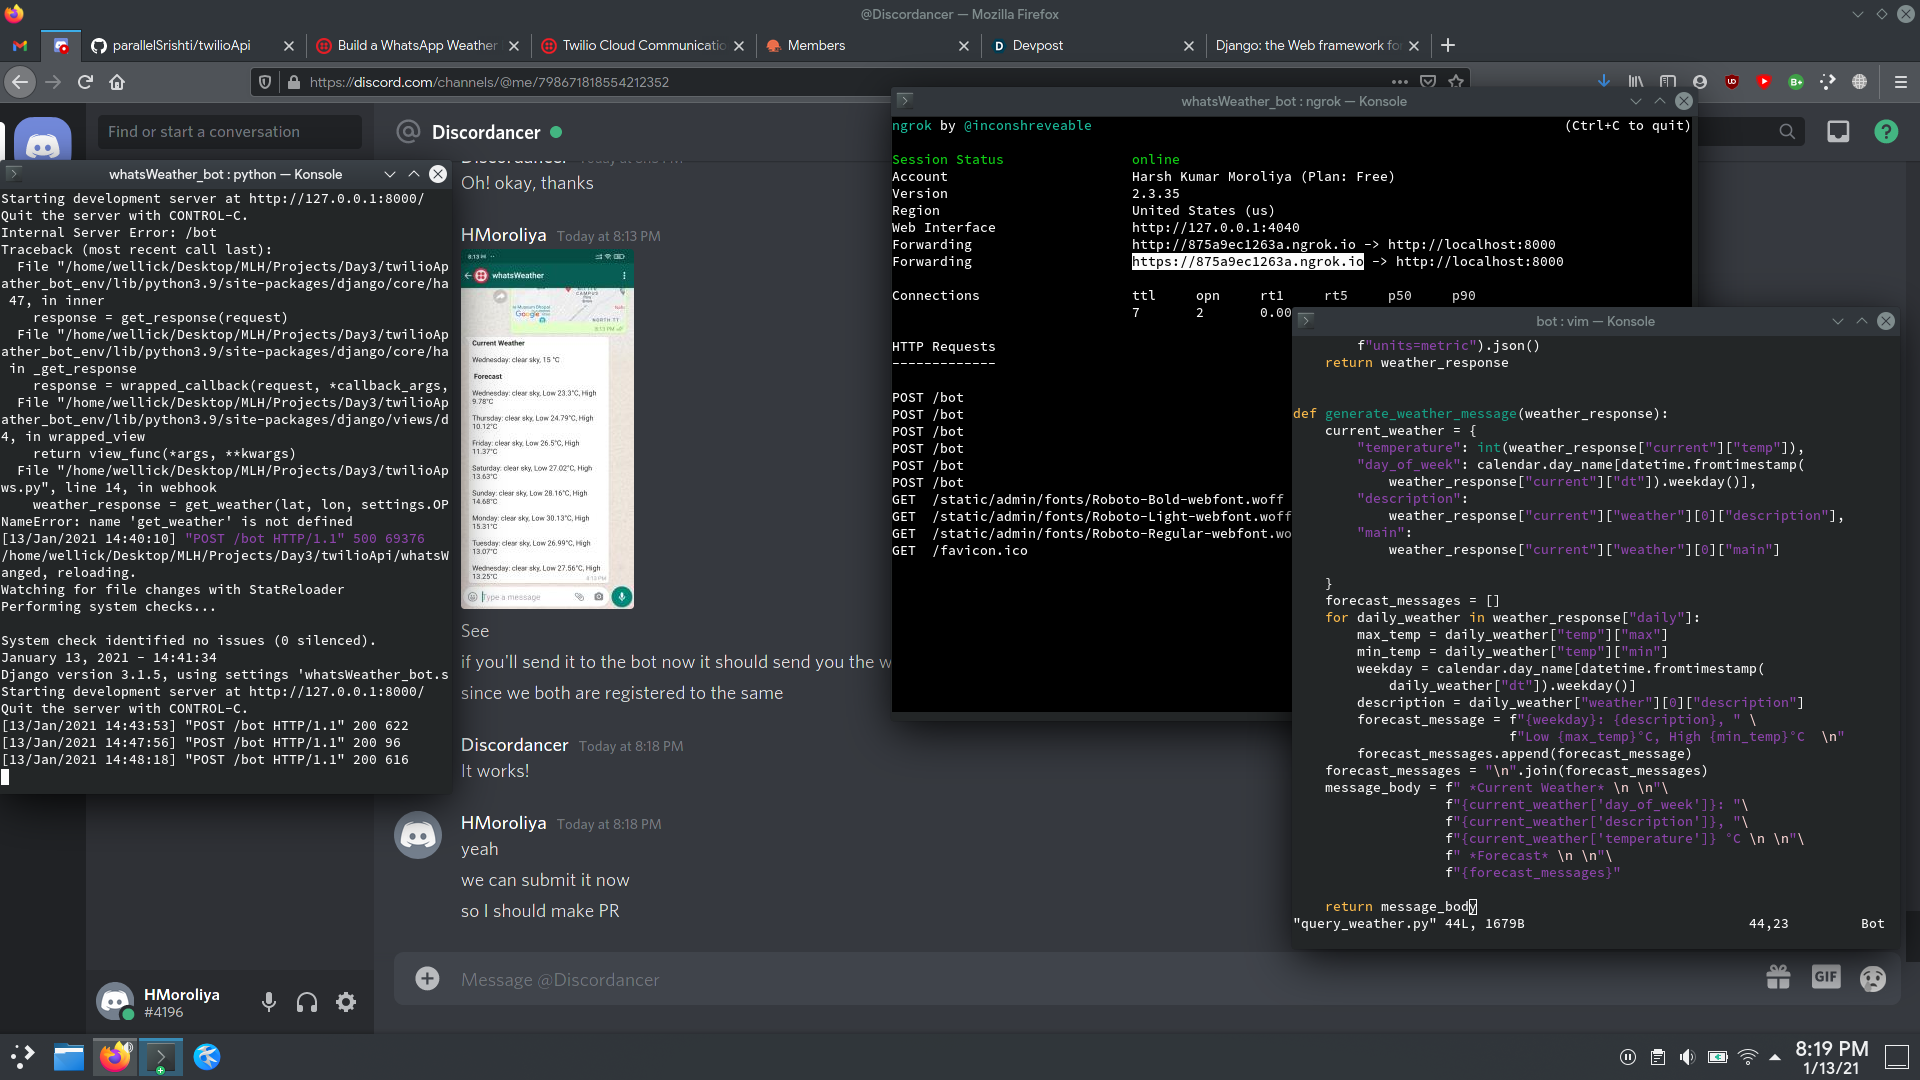
Task: Bookmark this page with star icon
Action: (x=1456, y=82)
